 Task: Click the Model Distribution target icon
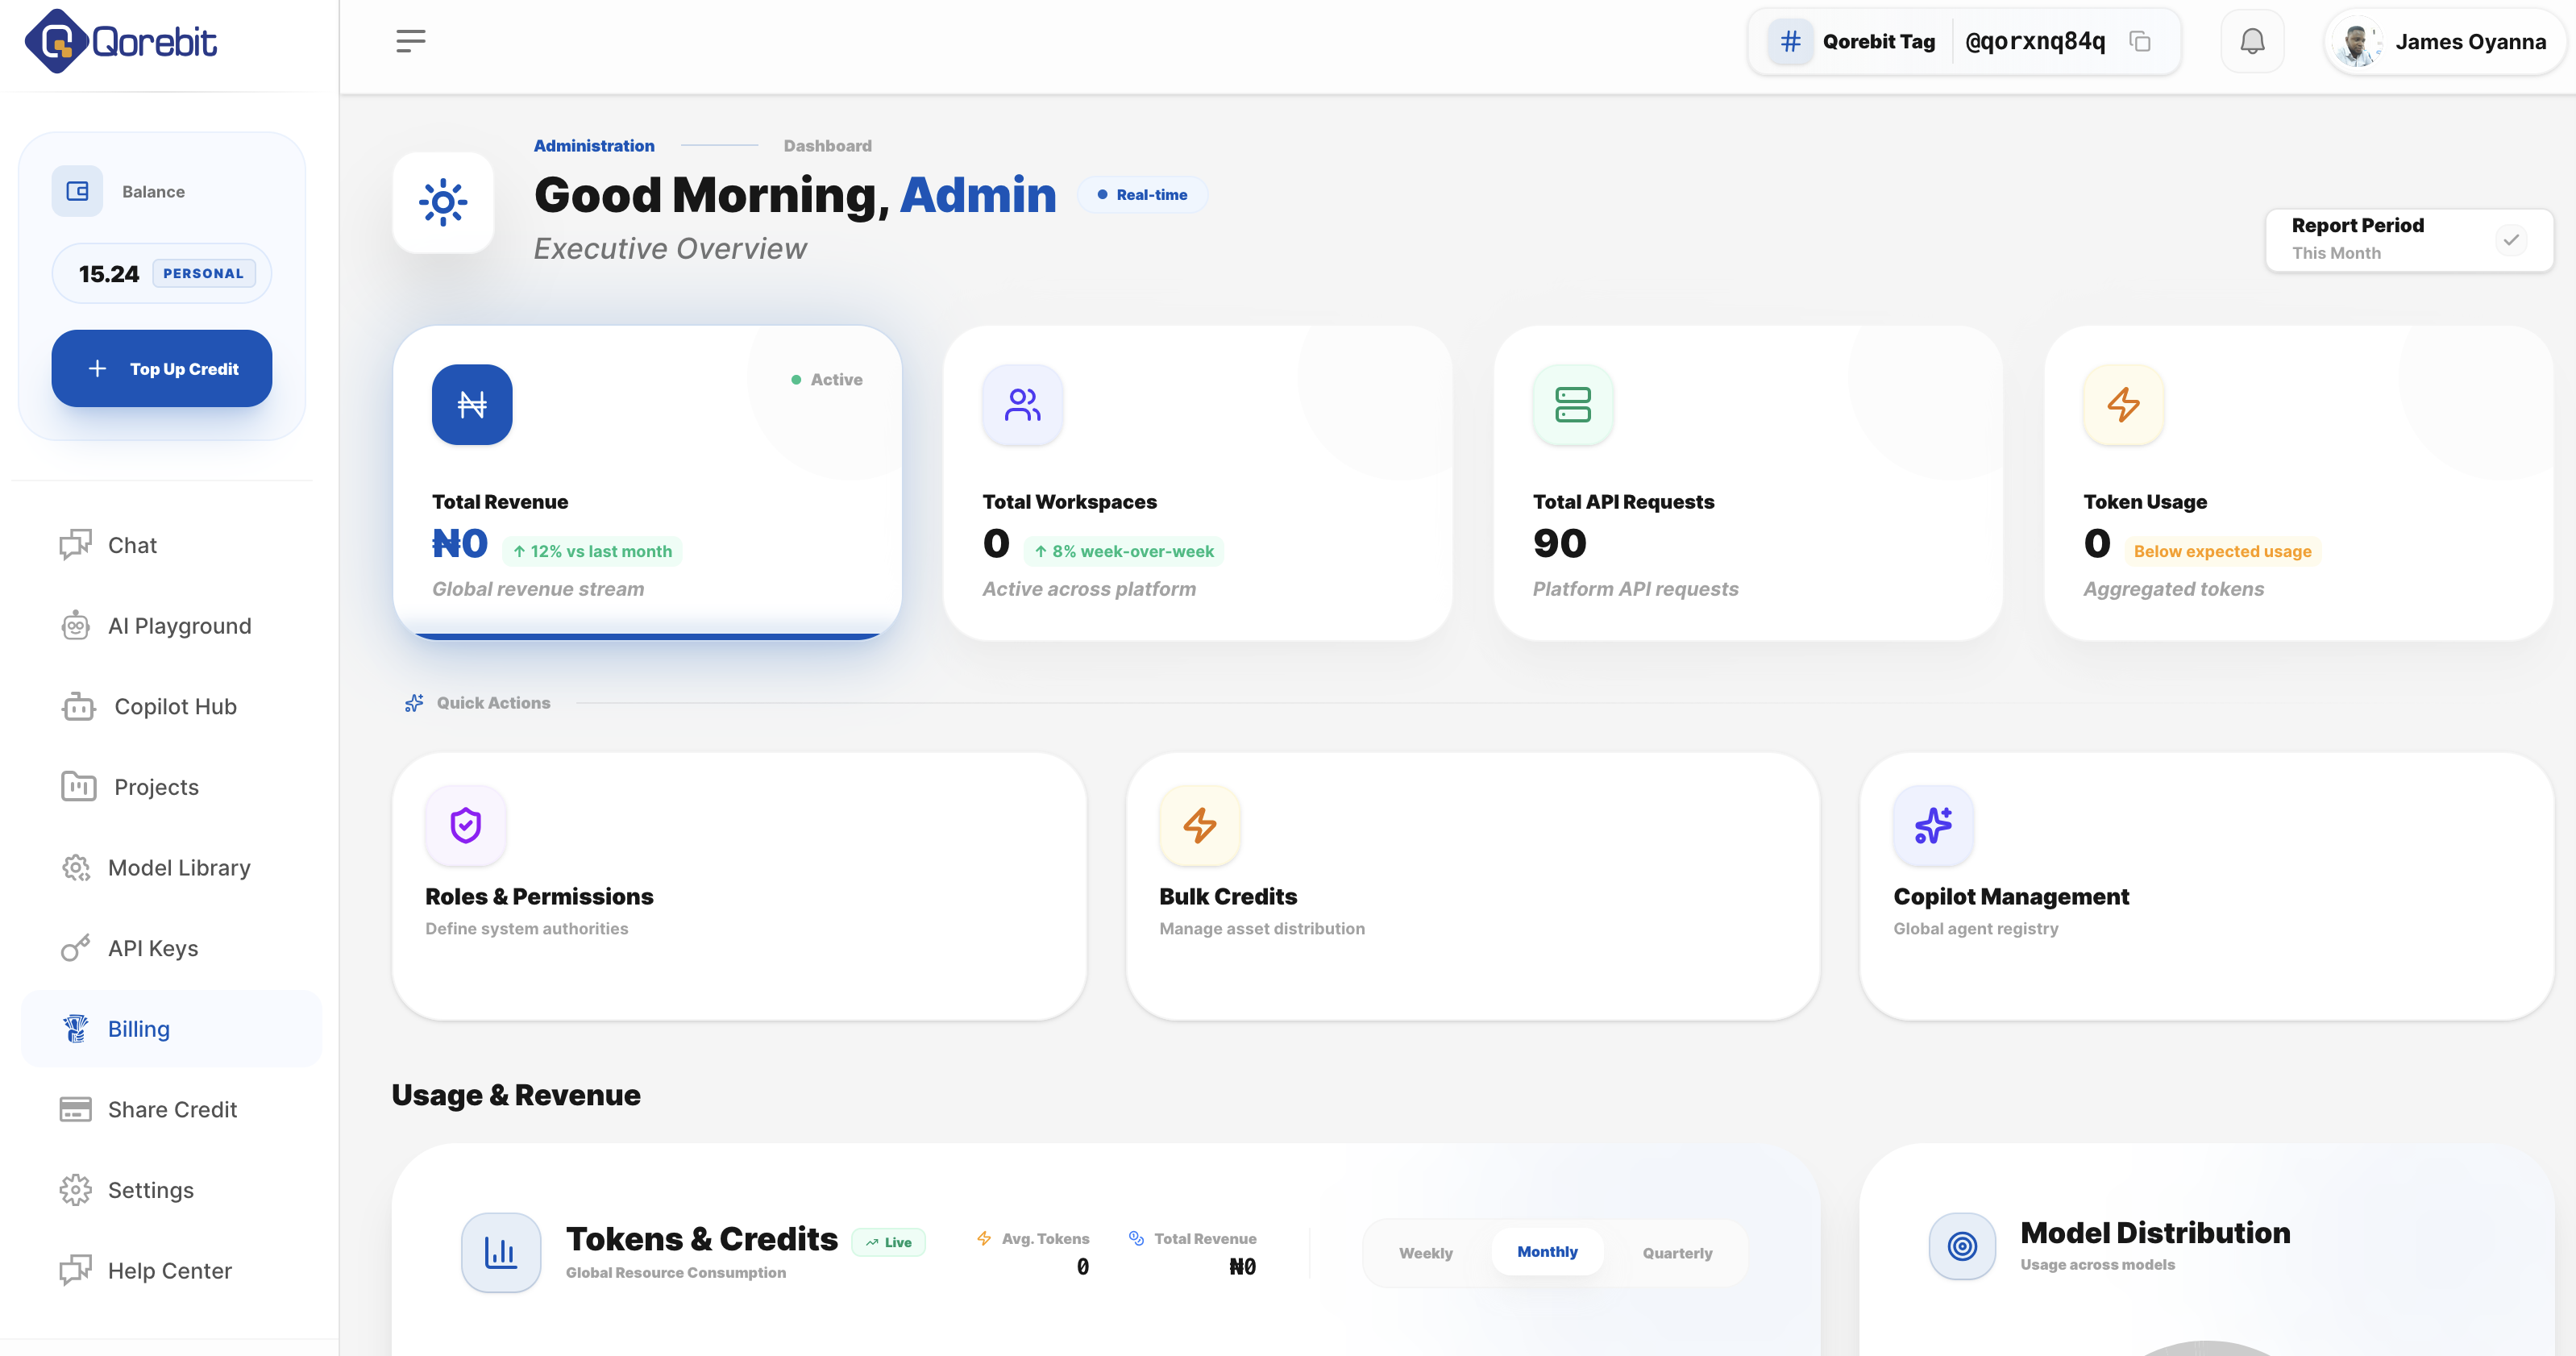1962,1246
